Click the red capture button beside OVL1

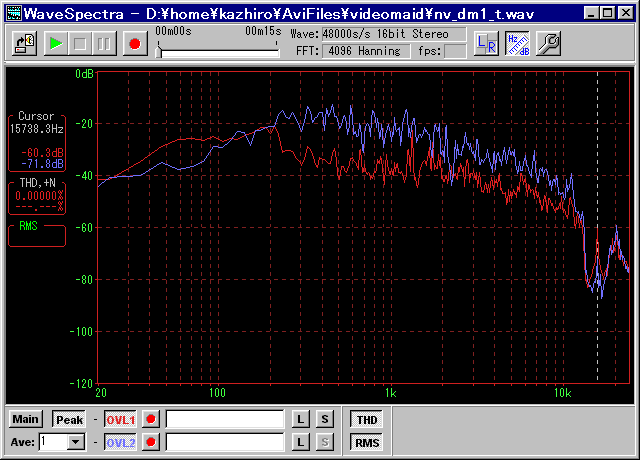151,420
